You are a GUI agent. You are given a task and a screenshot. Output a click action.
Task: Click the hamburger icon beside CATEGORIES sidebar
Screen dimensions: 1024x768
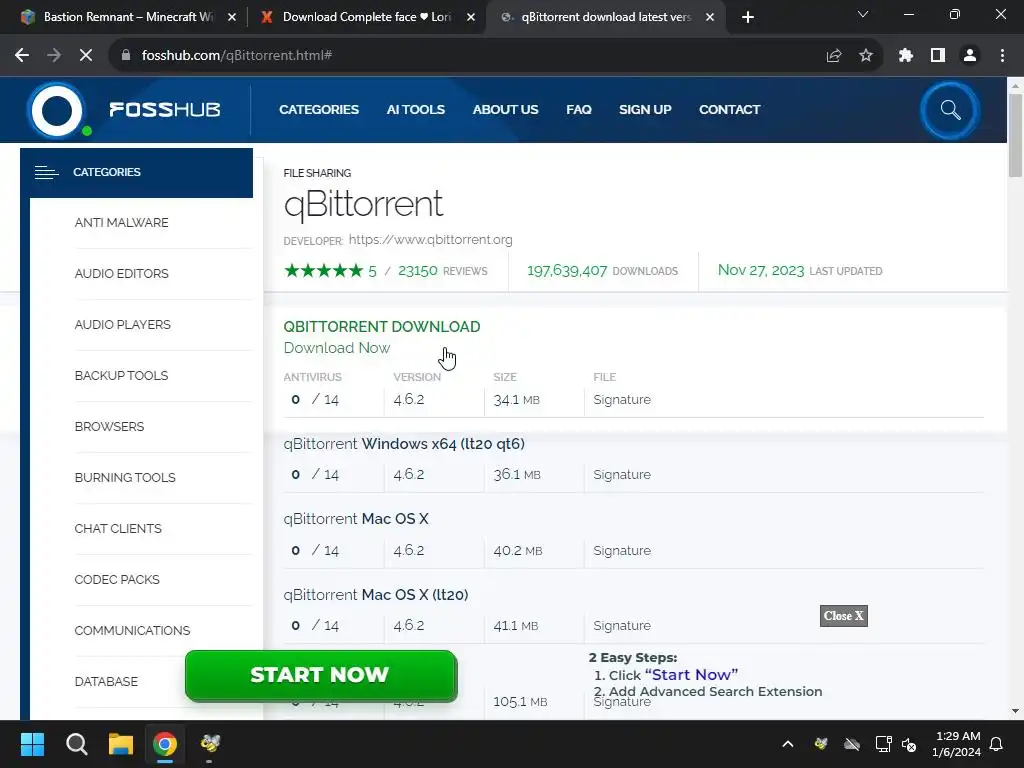46,172
